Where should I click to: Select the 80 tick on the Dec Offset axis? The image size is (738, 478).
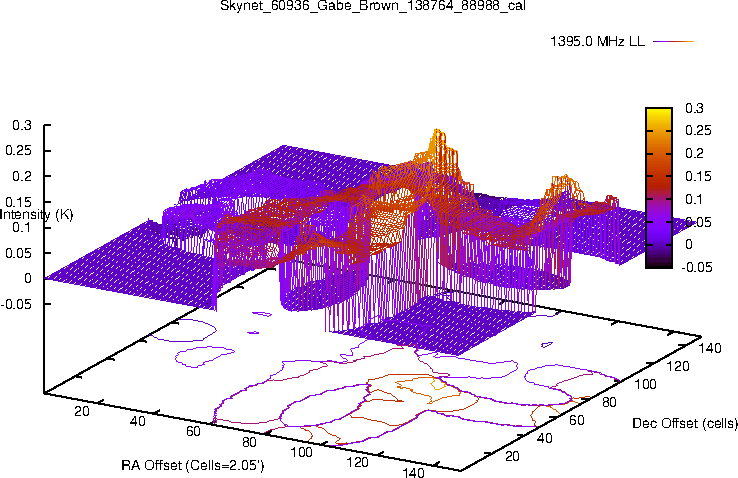point(609,402)
